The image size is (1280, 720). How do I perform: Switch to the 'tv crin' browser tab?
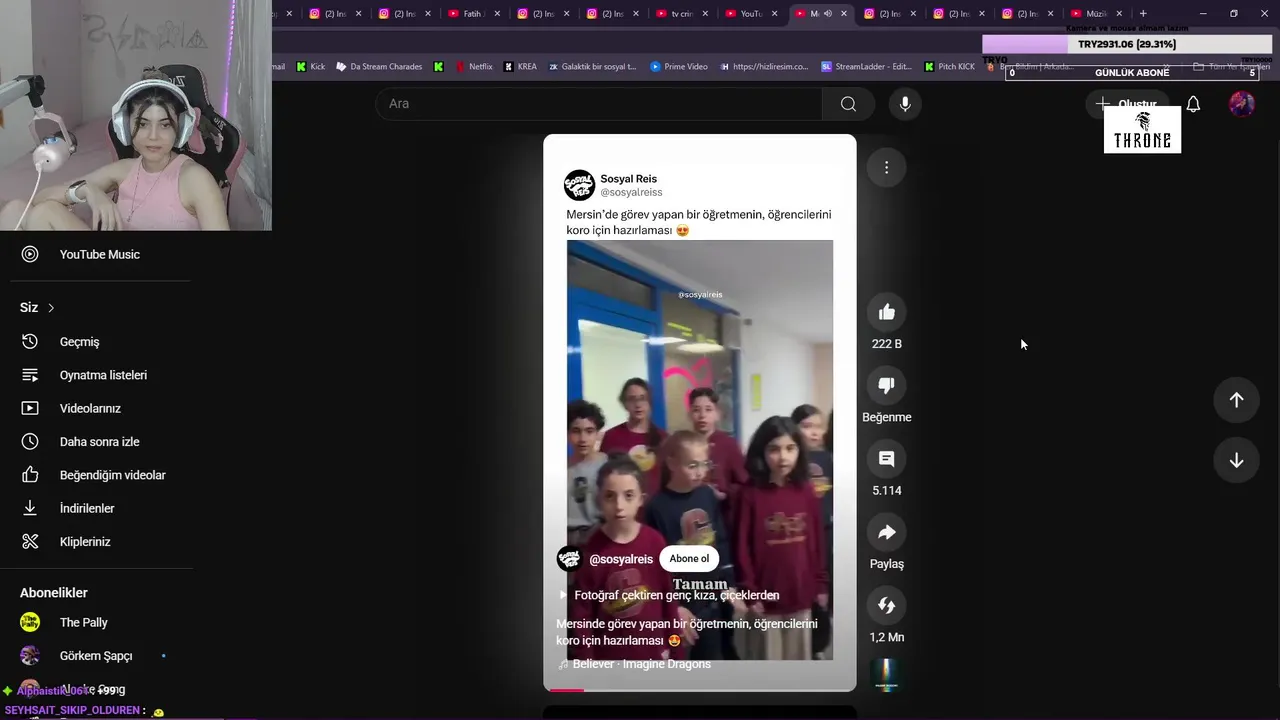tap(681, 14)
